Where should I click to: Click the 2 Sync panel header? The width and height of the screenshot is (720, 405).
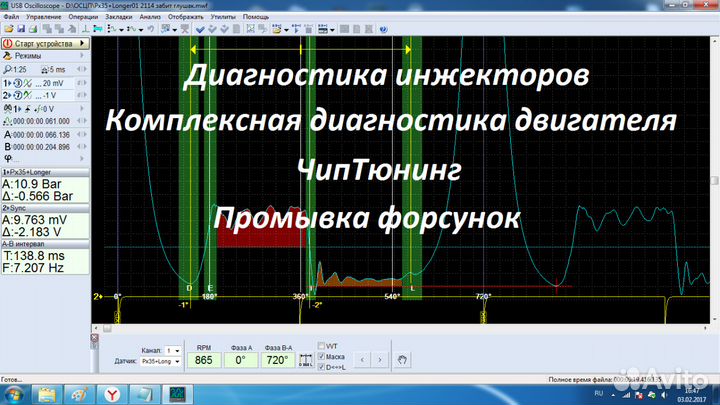point(45,208)
